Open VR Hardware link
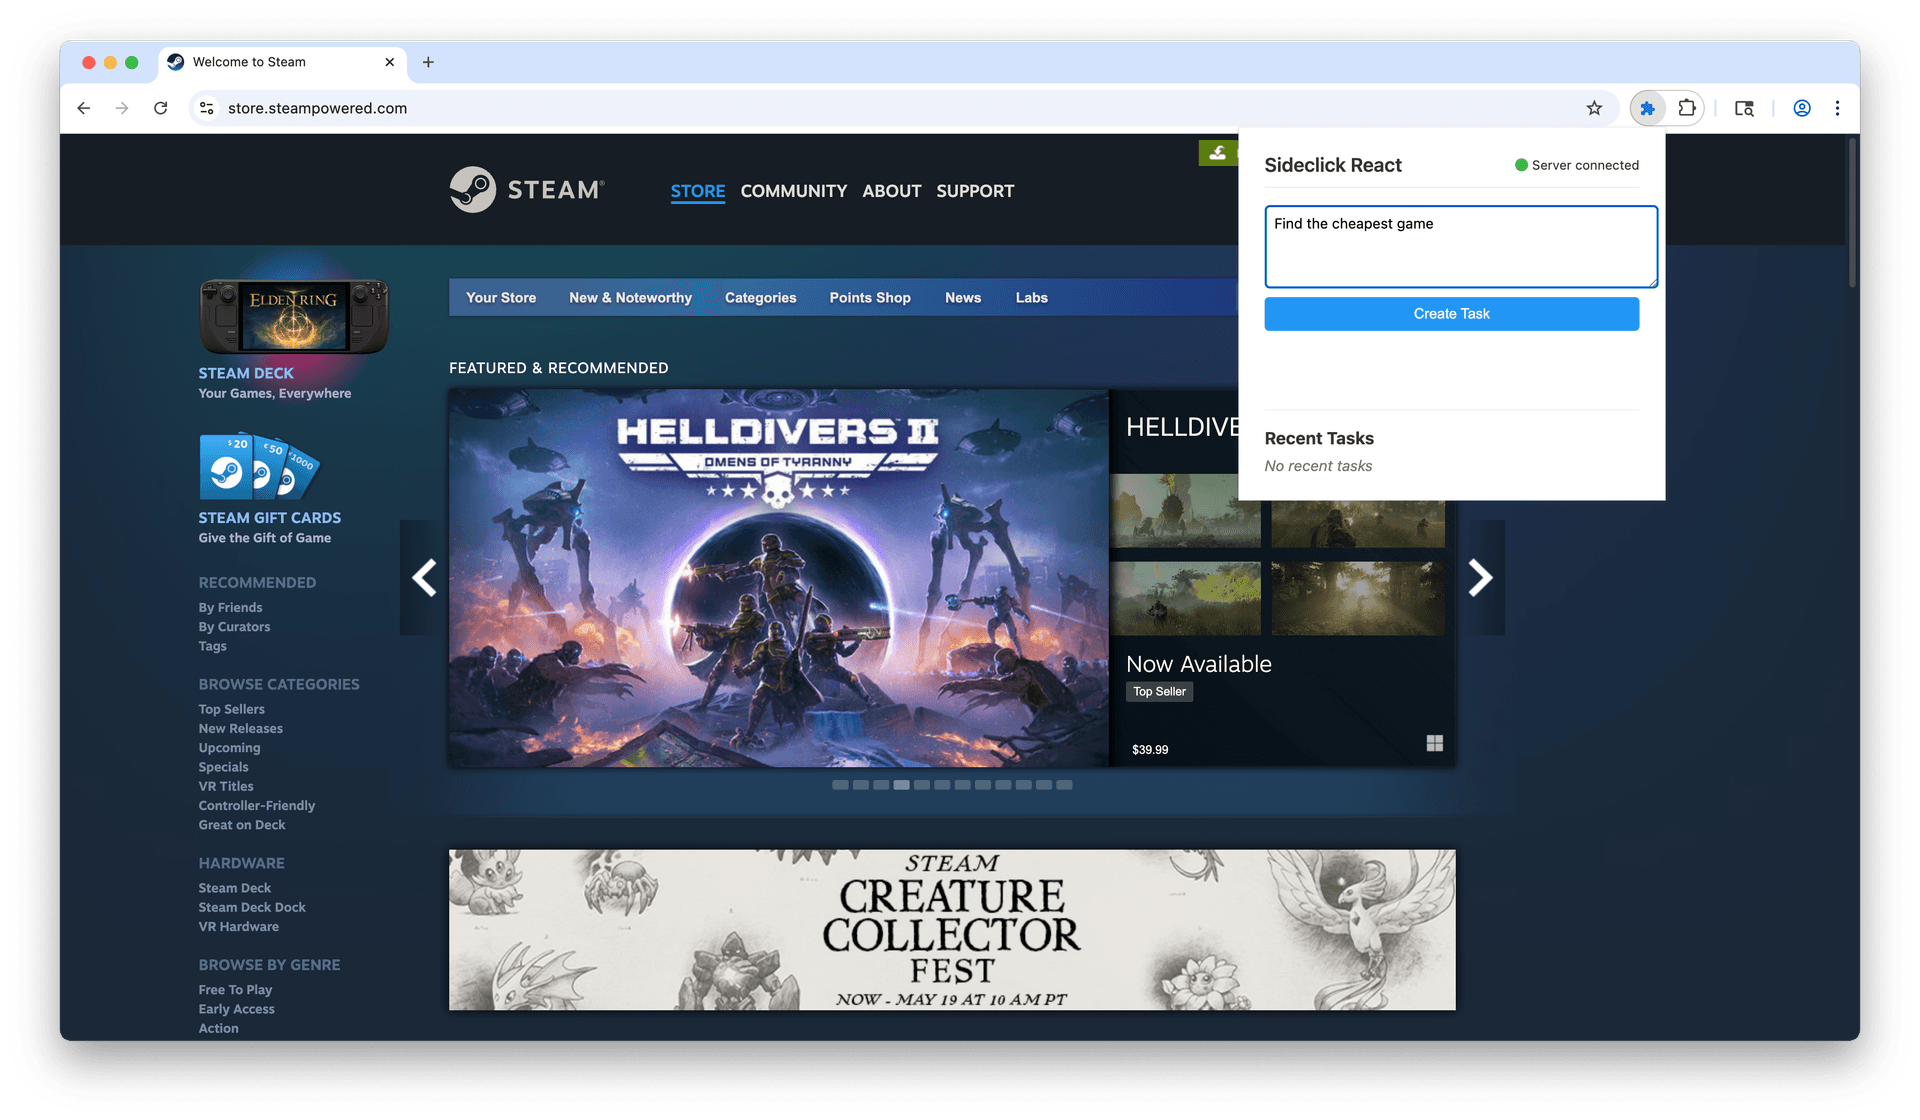The height and width of the screenshot is (1120, 1920). (238, 927)
